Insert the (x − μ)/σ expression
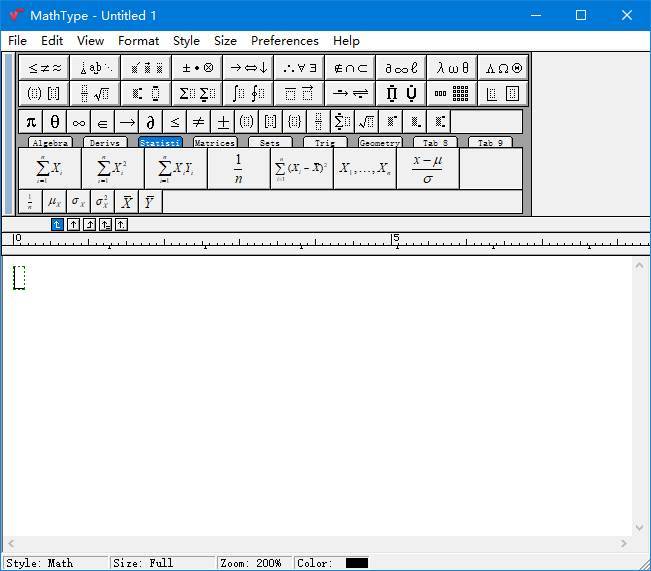Viewport: 651px width, 571px height. pos(428,169)
